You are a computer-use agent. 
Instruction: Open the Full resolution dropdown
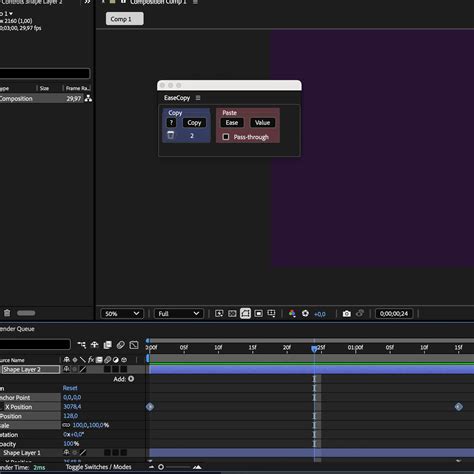(x=179, y=314)
